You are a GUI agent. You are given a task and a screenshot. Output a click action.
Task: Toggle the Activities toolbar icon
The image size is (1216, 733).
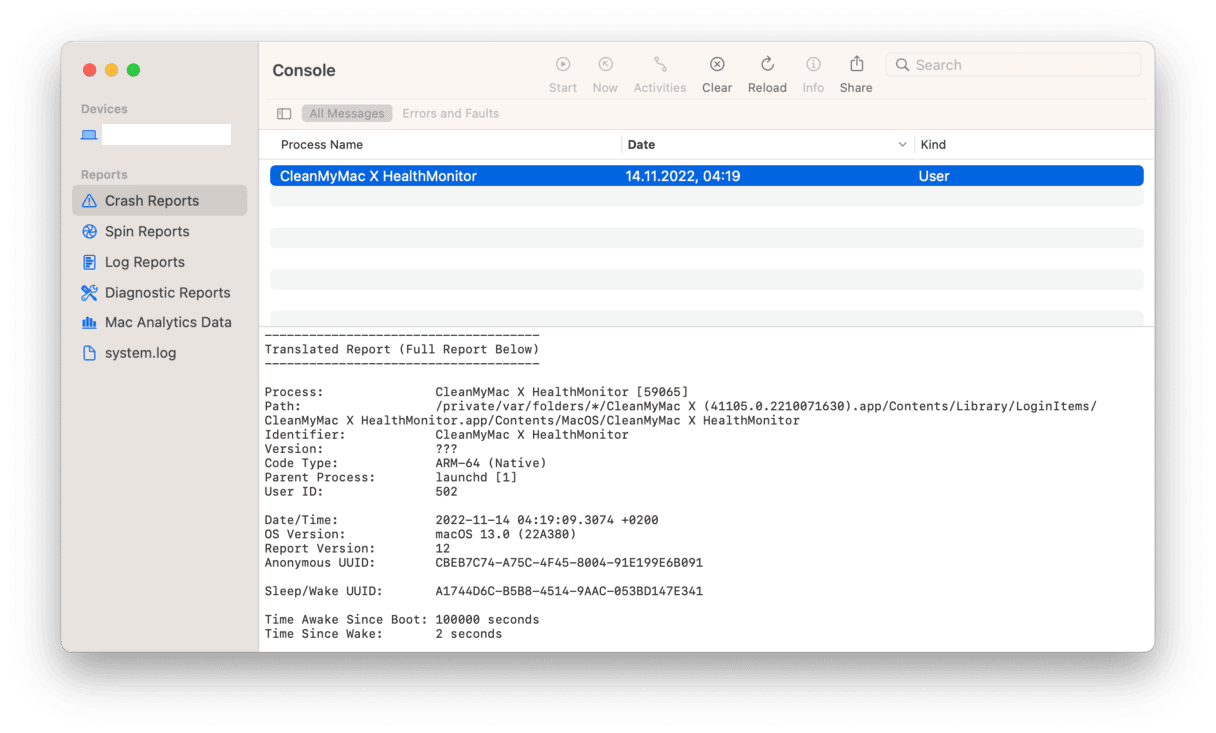(x=660, y=65)
